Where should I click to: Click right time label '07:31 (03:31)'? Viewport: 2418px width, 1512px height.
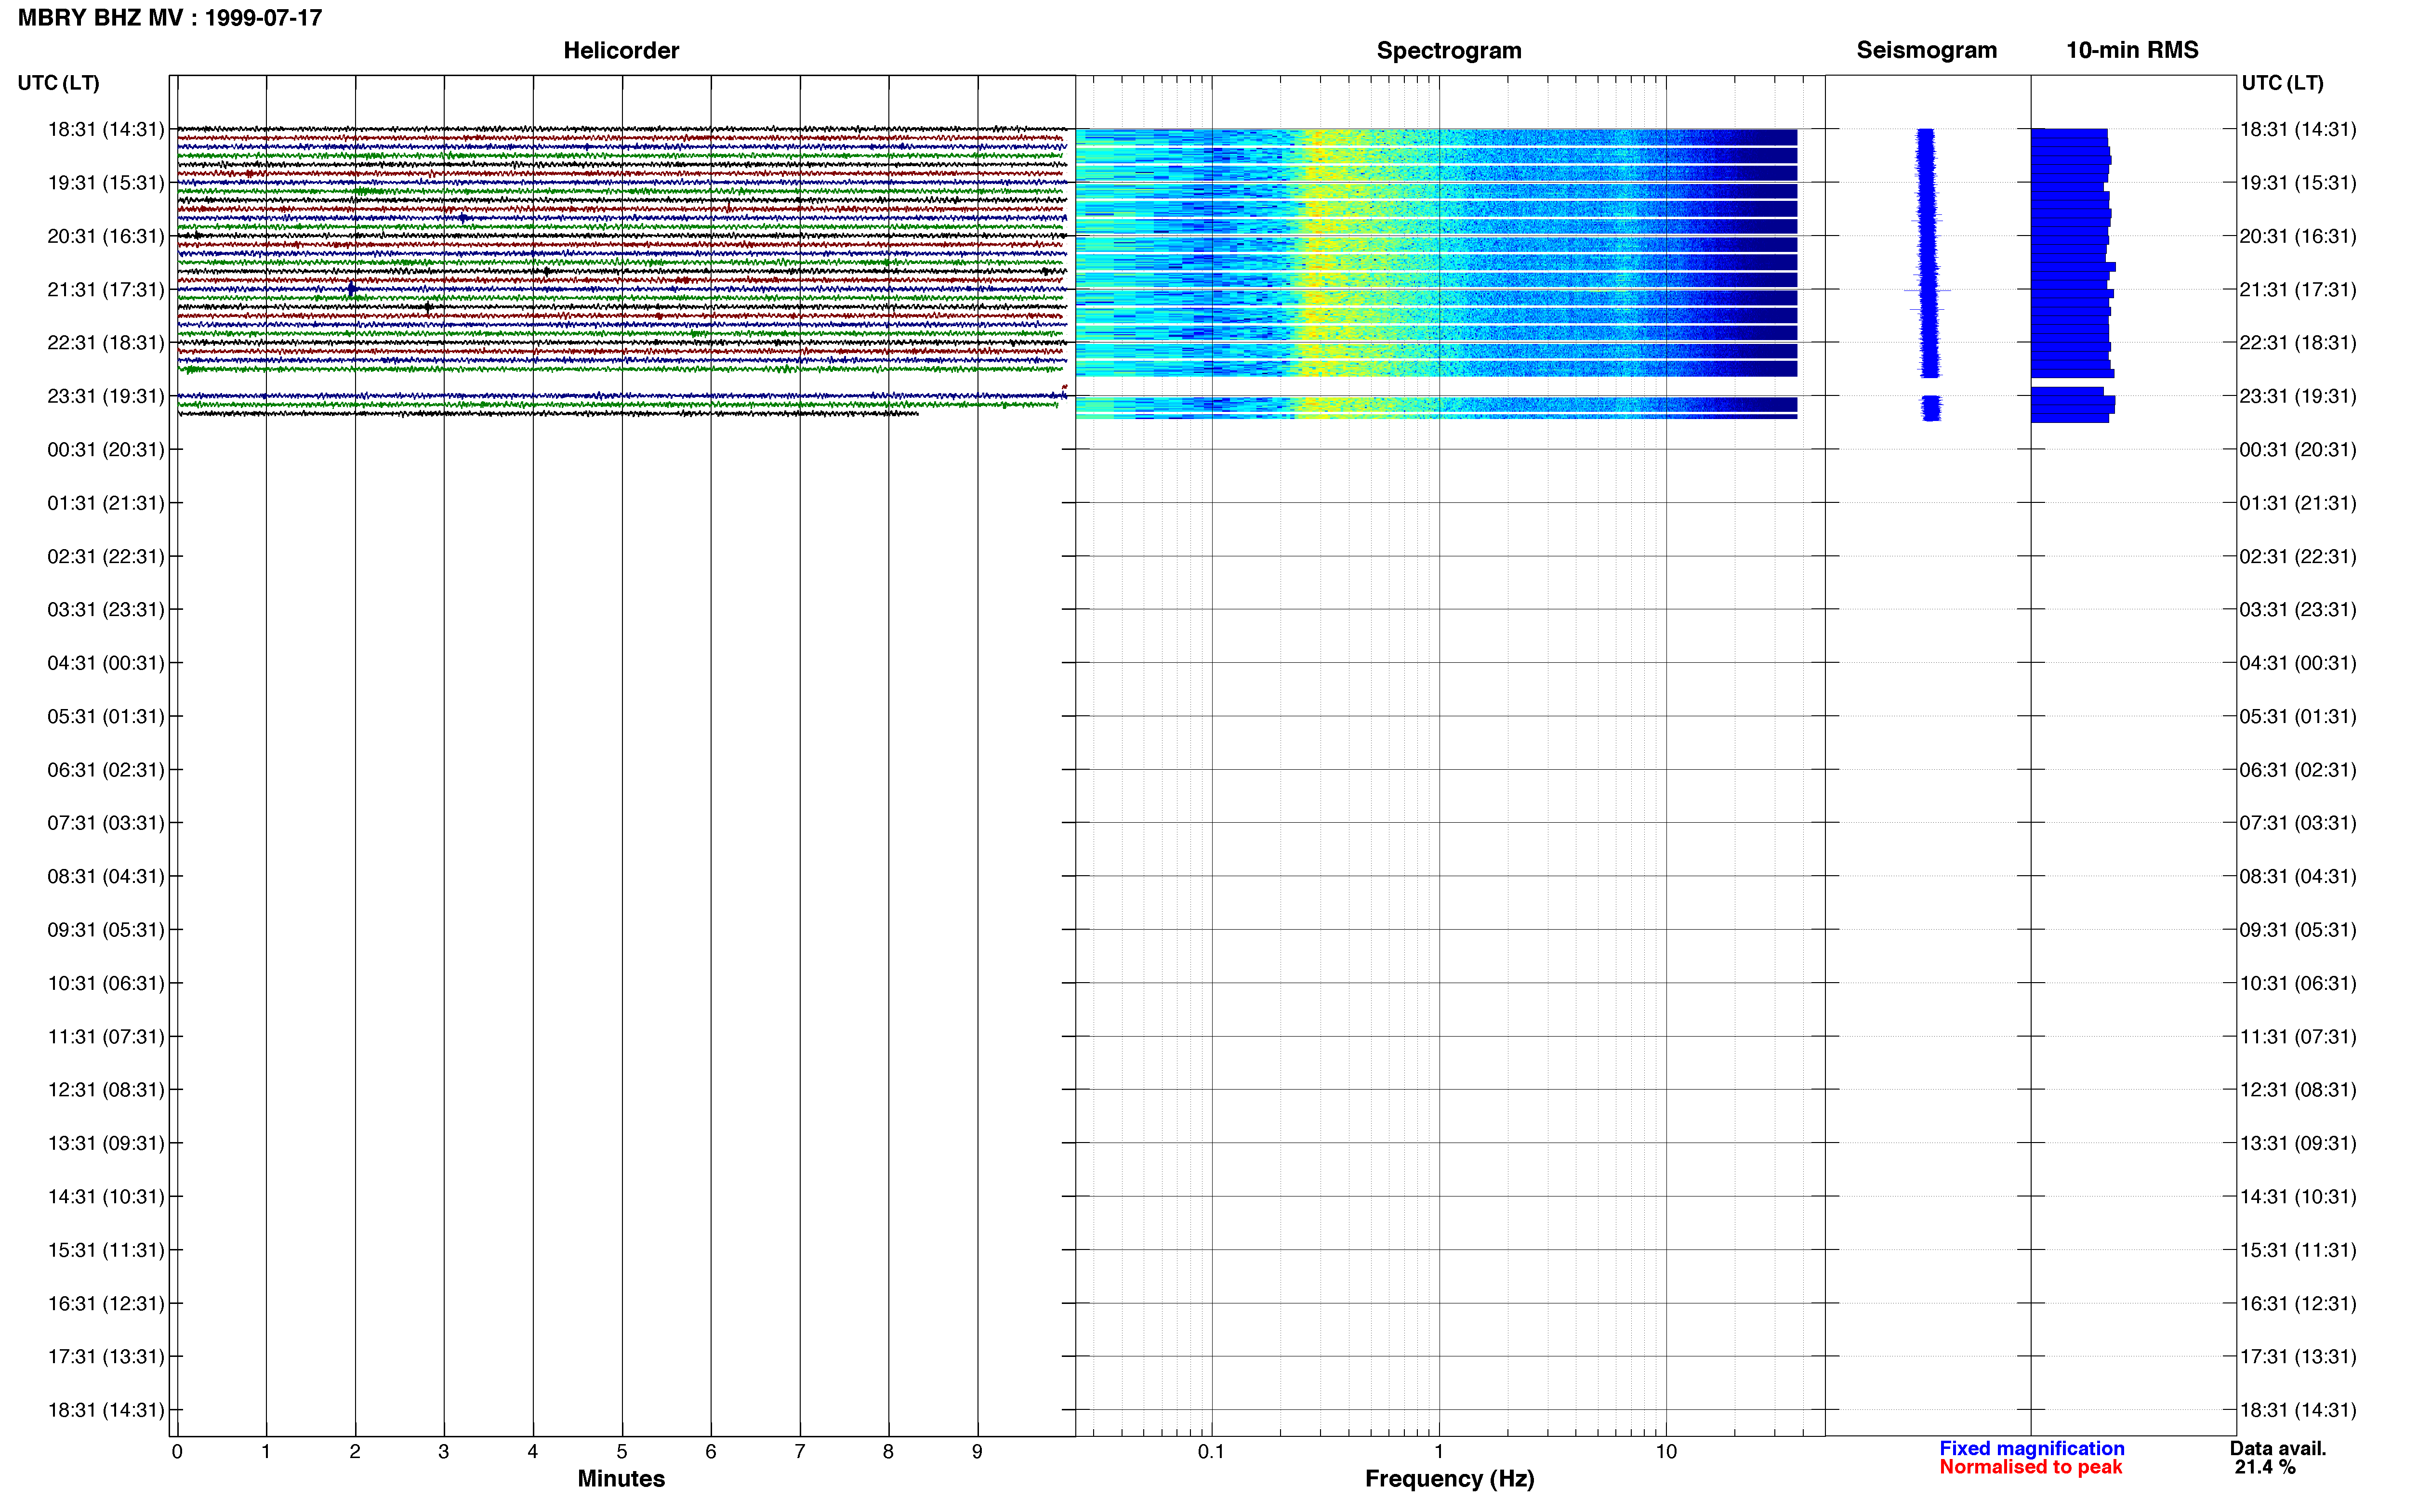click(x=2298, y=822)
